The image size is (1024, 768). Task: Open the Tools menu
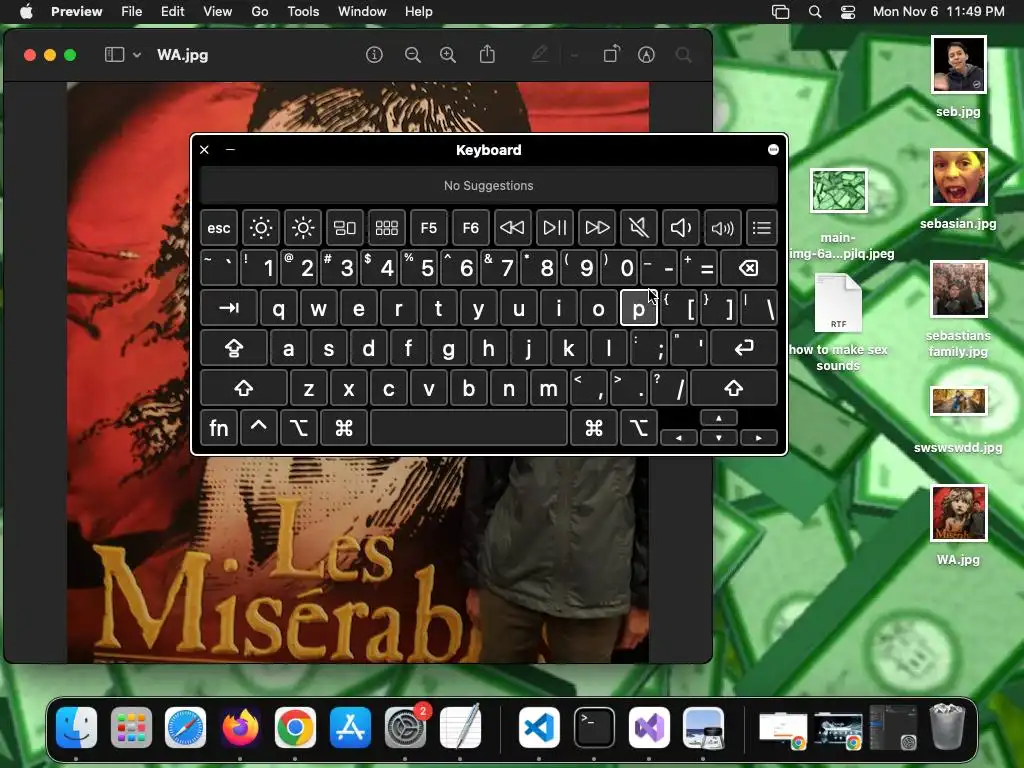tap(303, 11)
